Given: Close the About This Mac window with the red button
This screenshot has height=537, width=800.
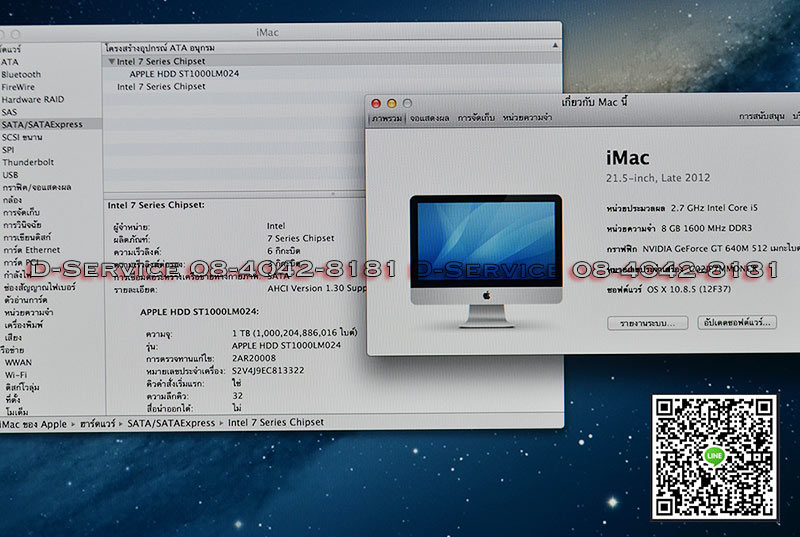Looking at the screenshot, I should click(376, 104).
